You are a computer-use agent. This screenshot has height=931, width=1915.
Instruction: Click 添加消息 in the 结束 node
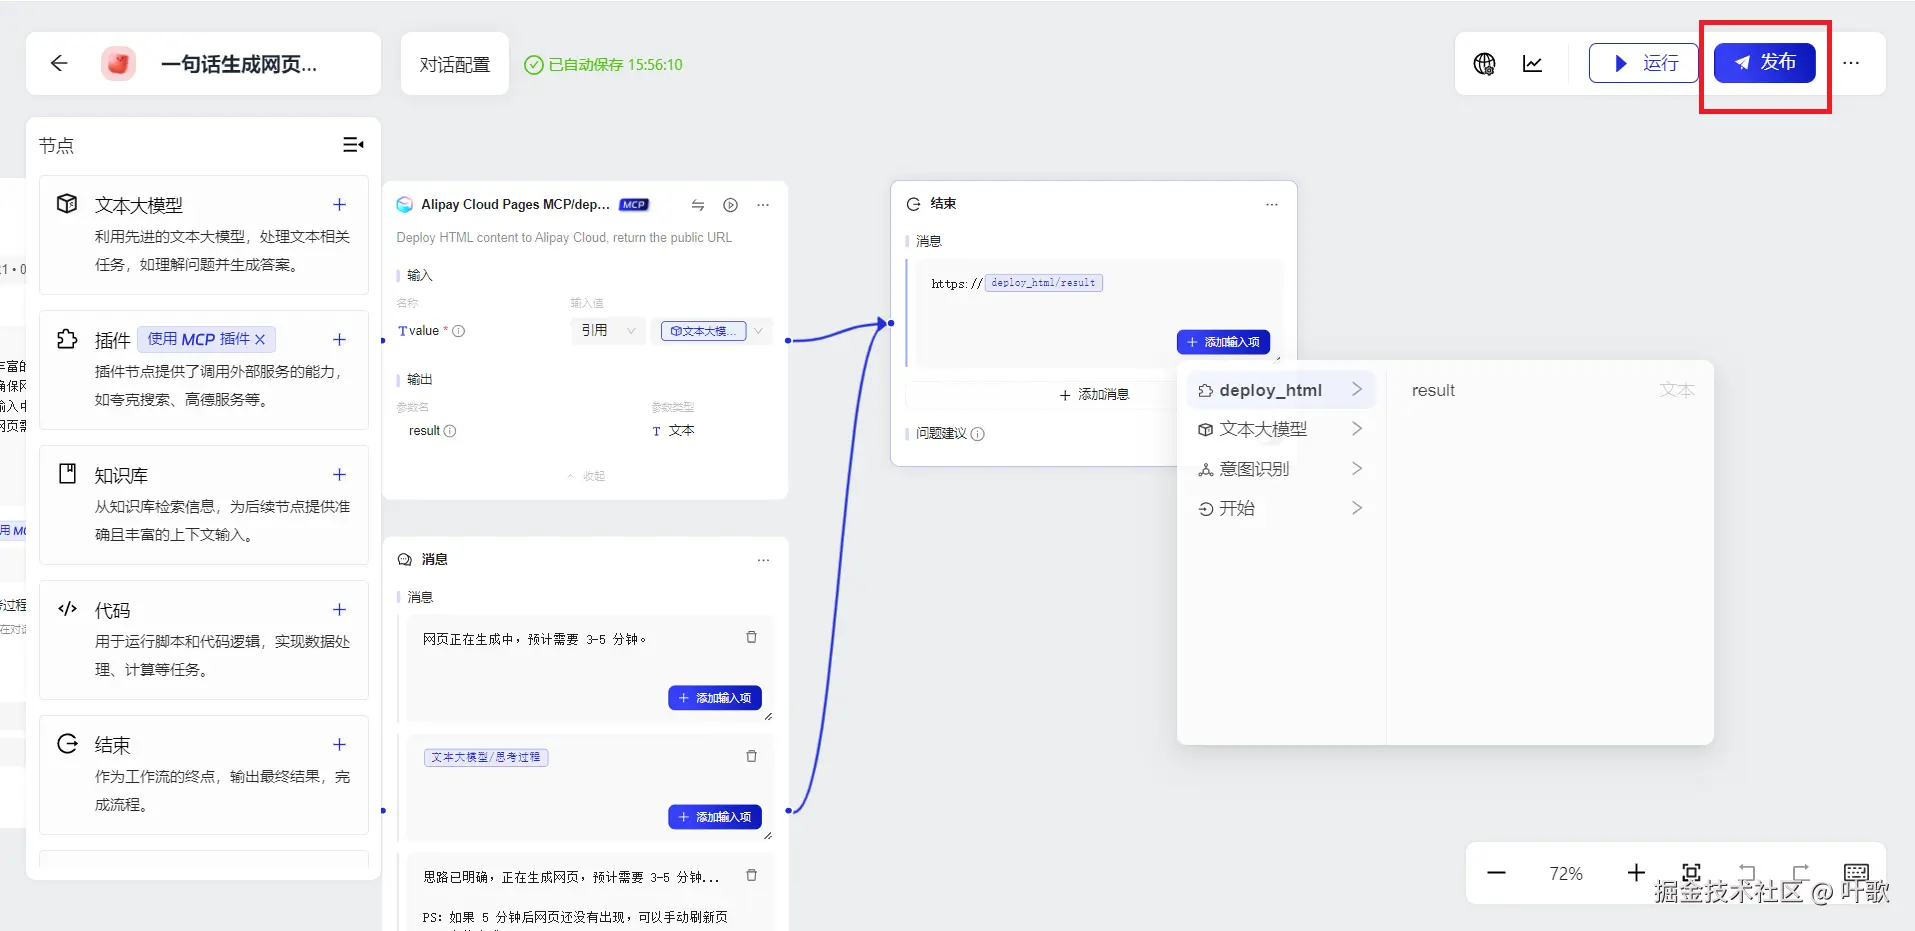click(x=1094, y=395)
